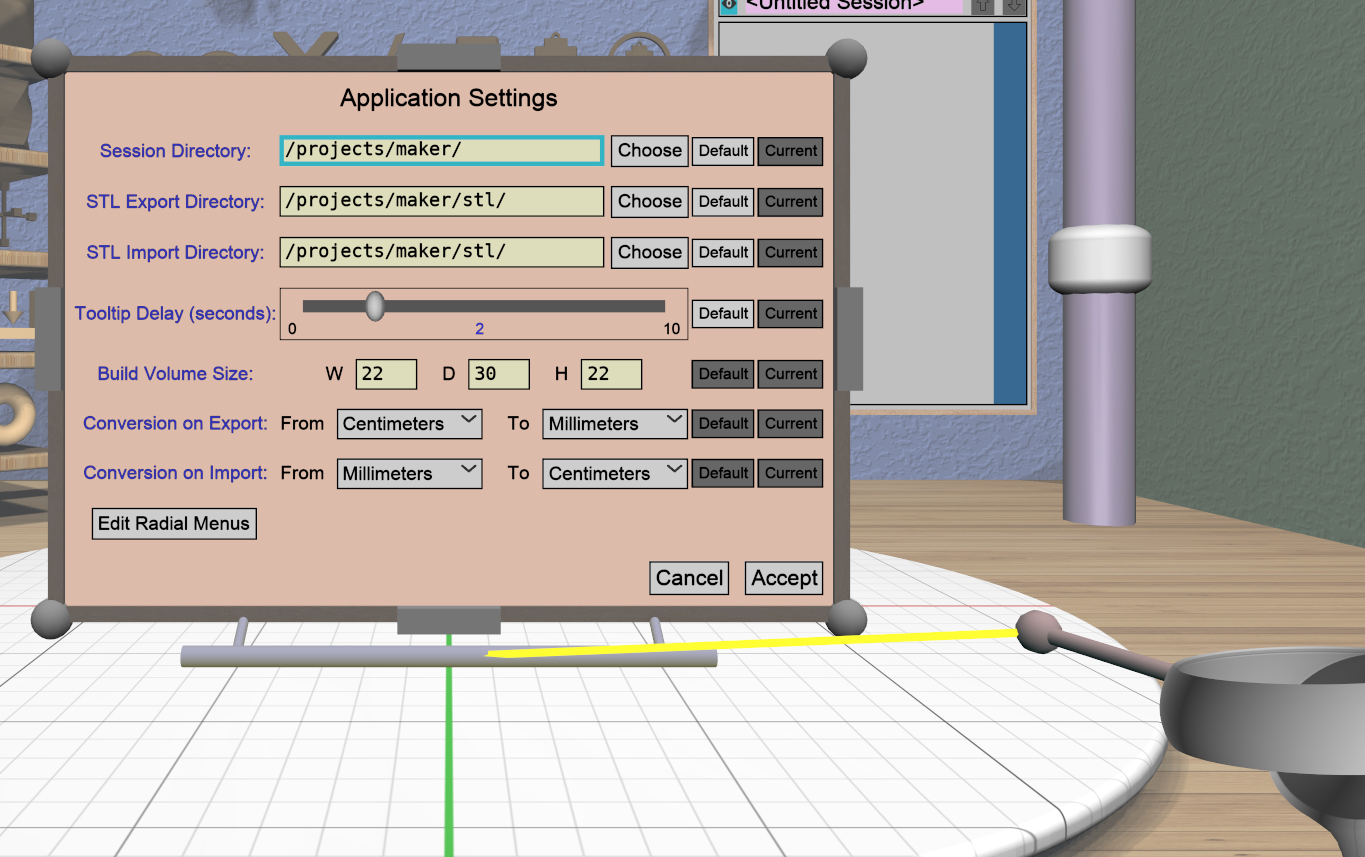This screenshot has height=857, width=1365.
Task: Click the bottom center gray panel handle
Action: coord(448,620)
